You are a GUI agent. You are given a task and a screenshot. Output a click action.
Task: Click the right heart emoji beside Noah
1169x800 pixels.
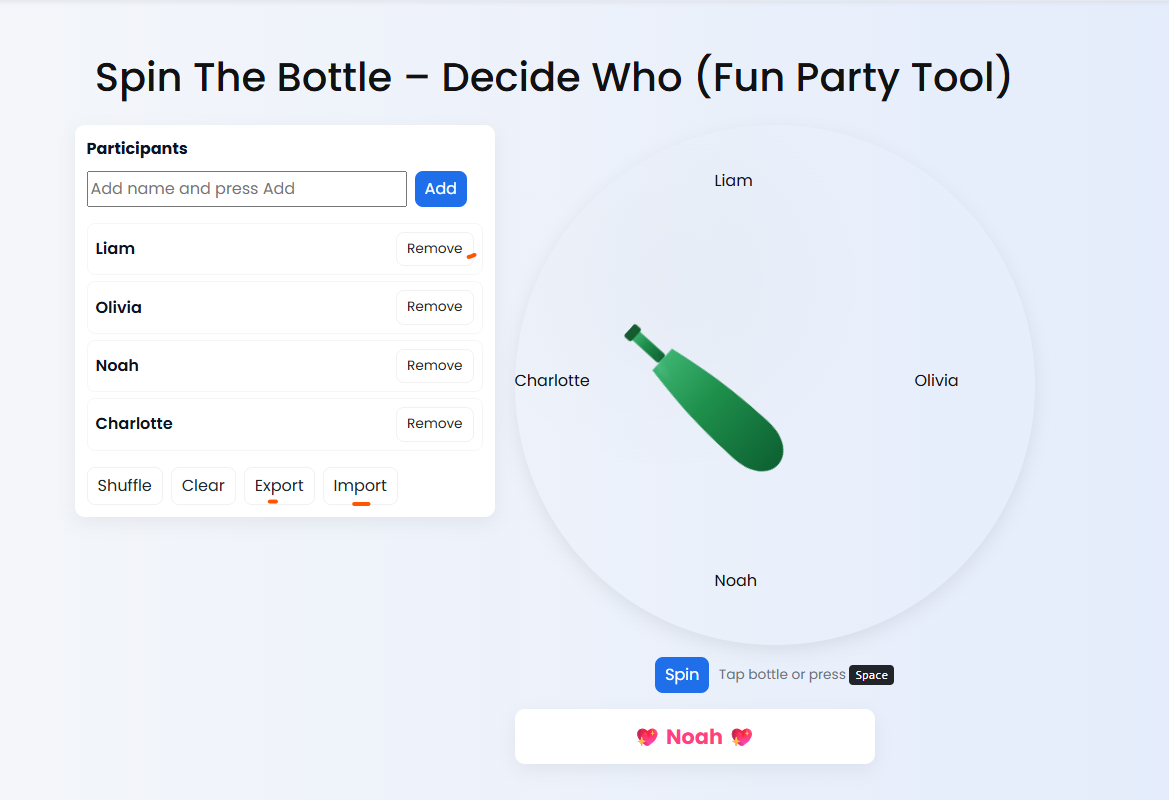[x=741, y=737]
